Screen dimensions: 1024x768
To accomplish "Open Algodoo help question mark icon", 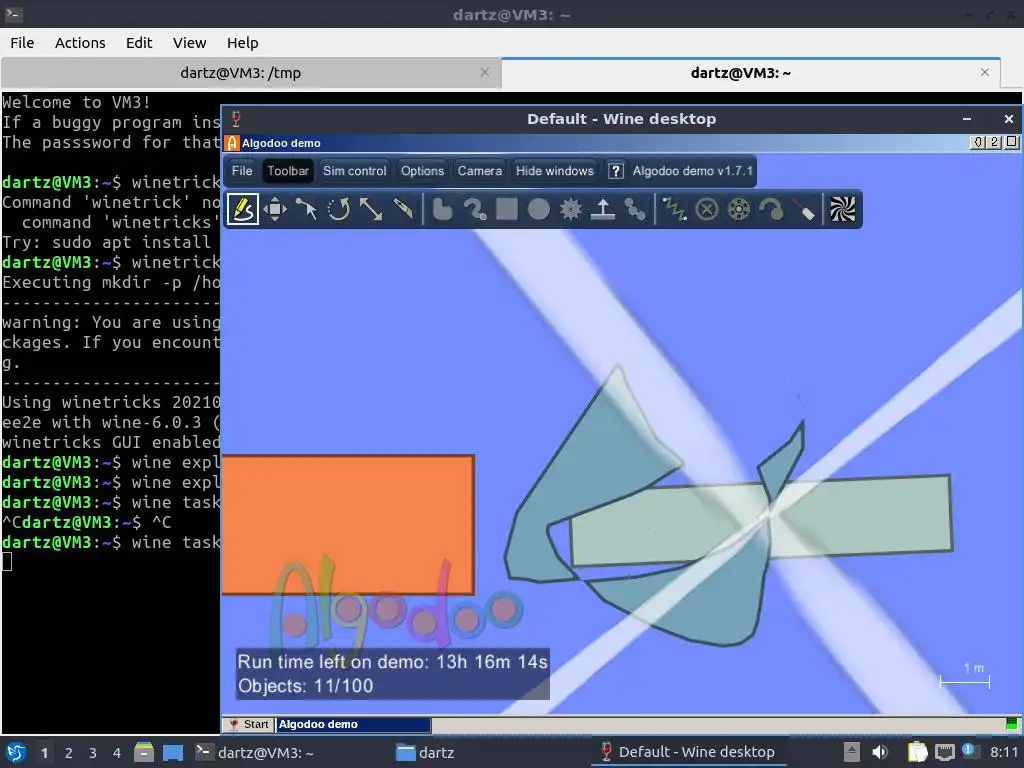I will point(615,171).
